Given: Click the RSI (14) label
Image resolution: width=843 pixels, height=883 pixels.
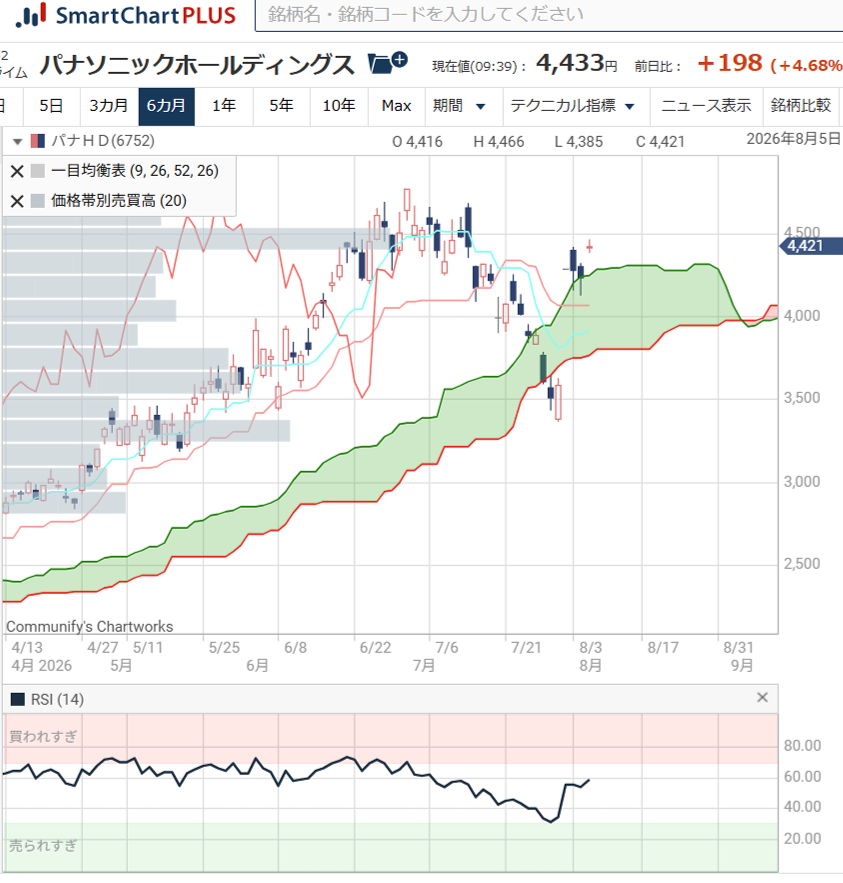Looking at the screenshot, I should click(57, 699).
